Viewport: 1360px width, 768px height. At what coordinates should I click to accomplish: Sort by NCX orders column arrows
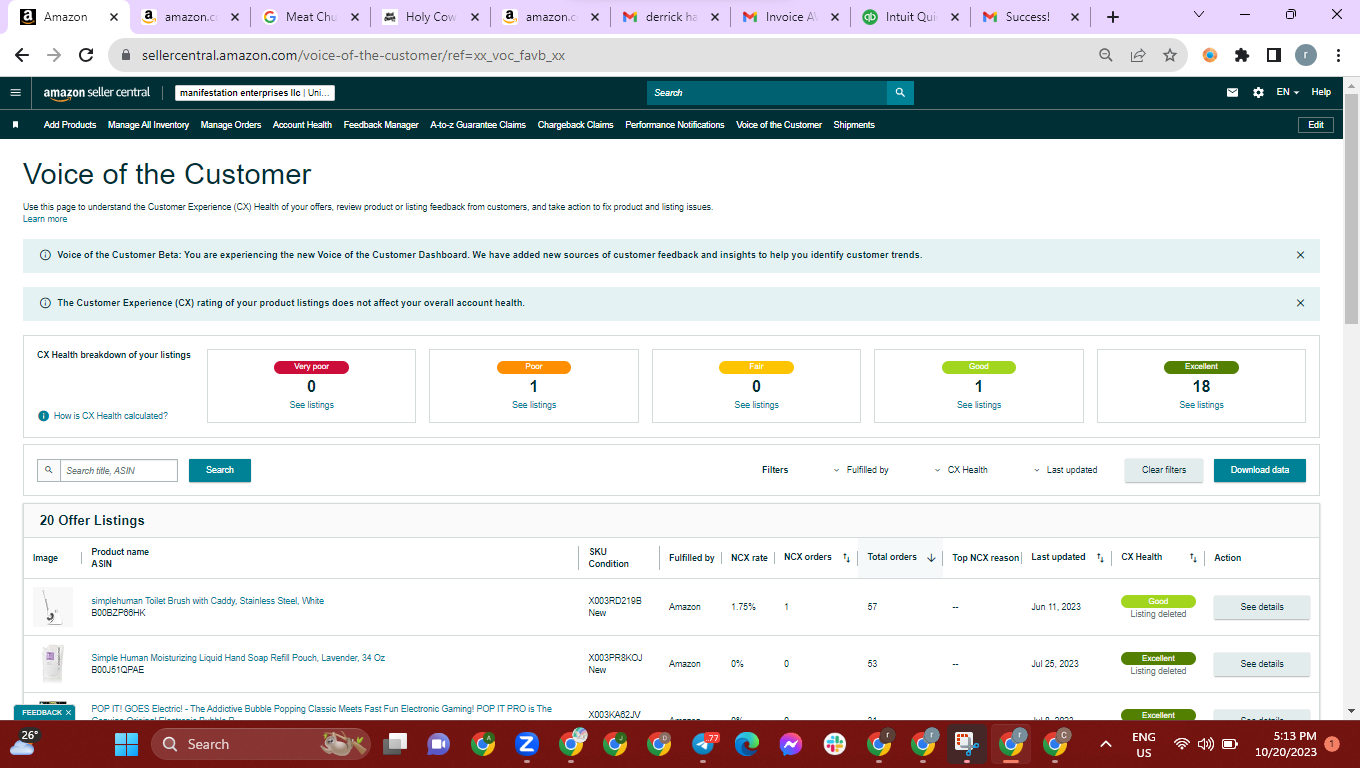846,558
